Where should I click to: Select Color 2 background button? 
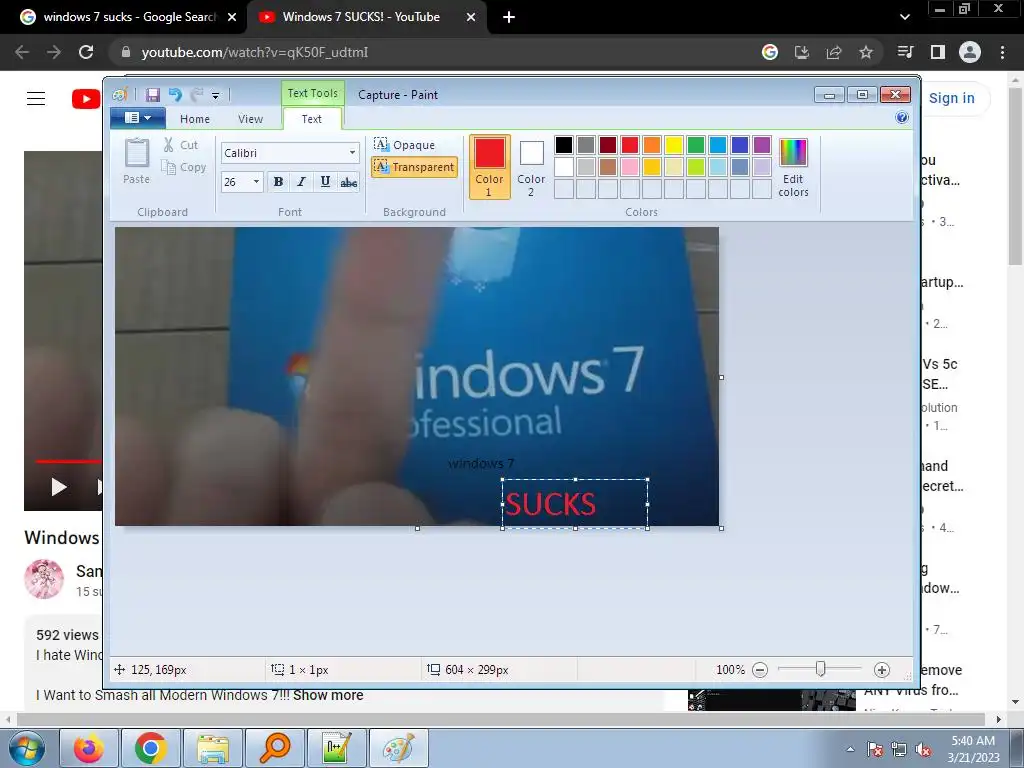pos(531,167)
